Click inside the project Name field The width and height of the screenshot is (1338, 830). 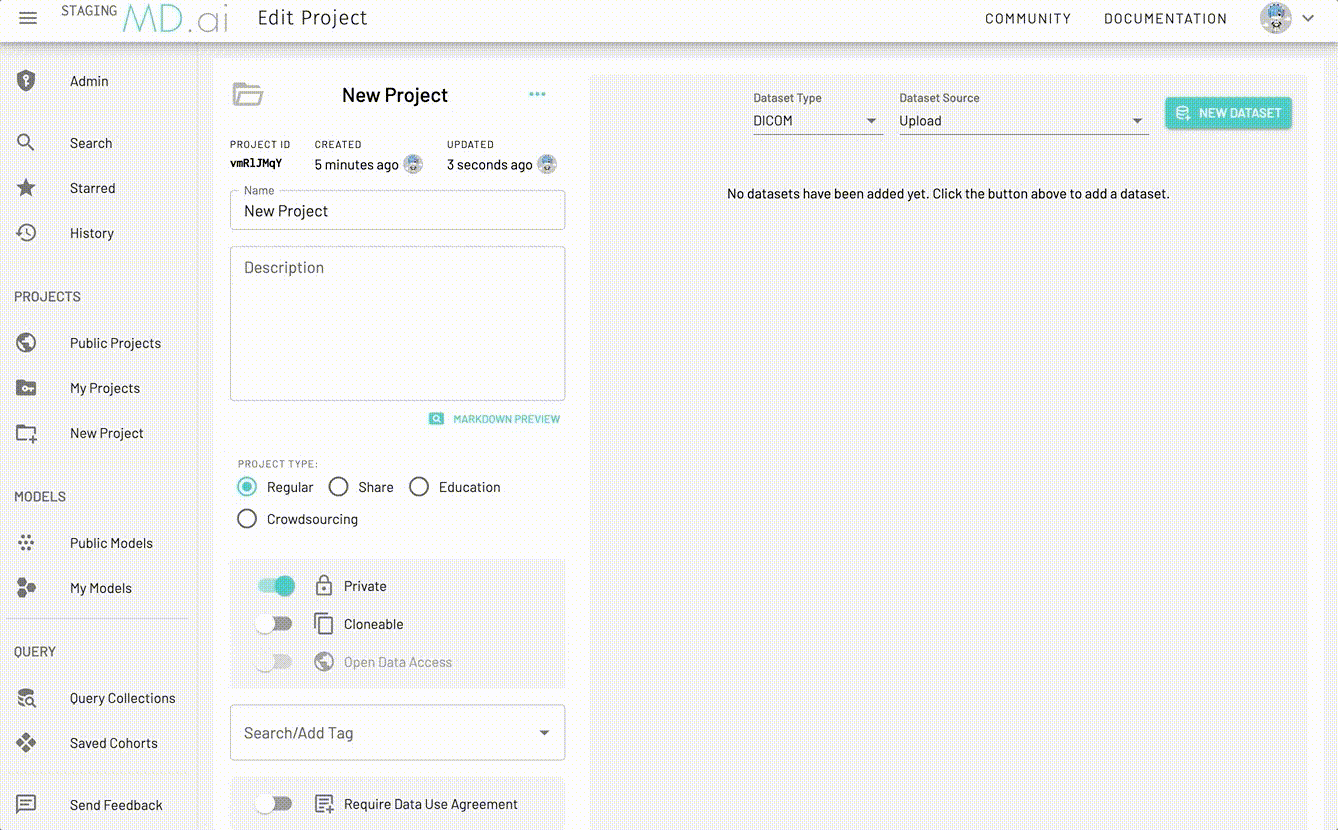tap(397, 211)
